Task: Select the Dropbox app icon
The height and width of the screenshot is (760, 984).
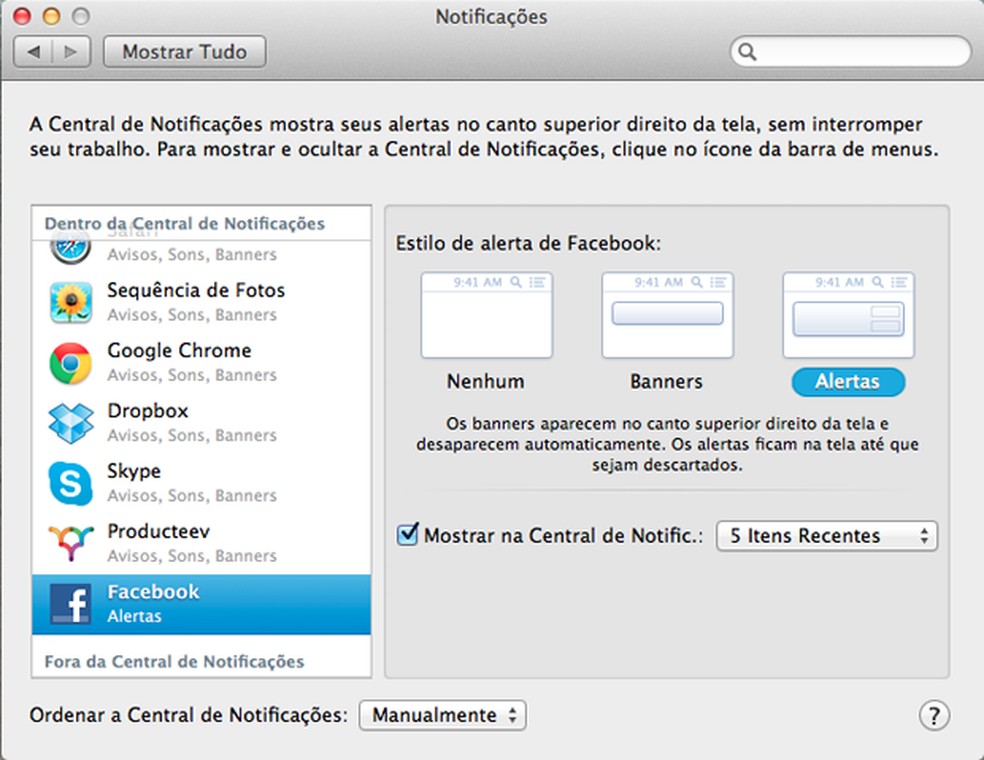Action: pos(69,422)
